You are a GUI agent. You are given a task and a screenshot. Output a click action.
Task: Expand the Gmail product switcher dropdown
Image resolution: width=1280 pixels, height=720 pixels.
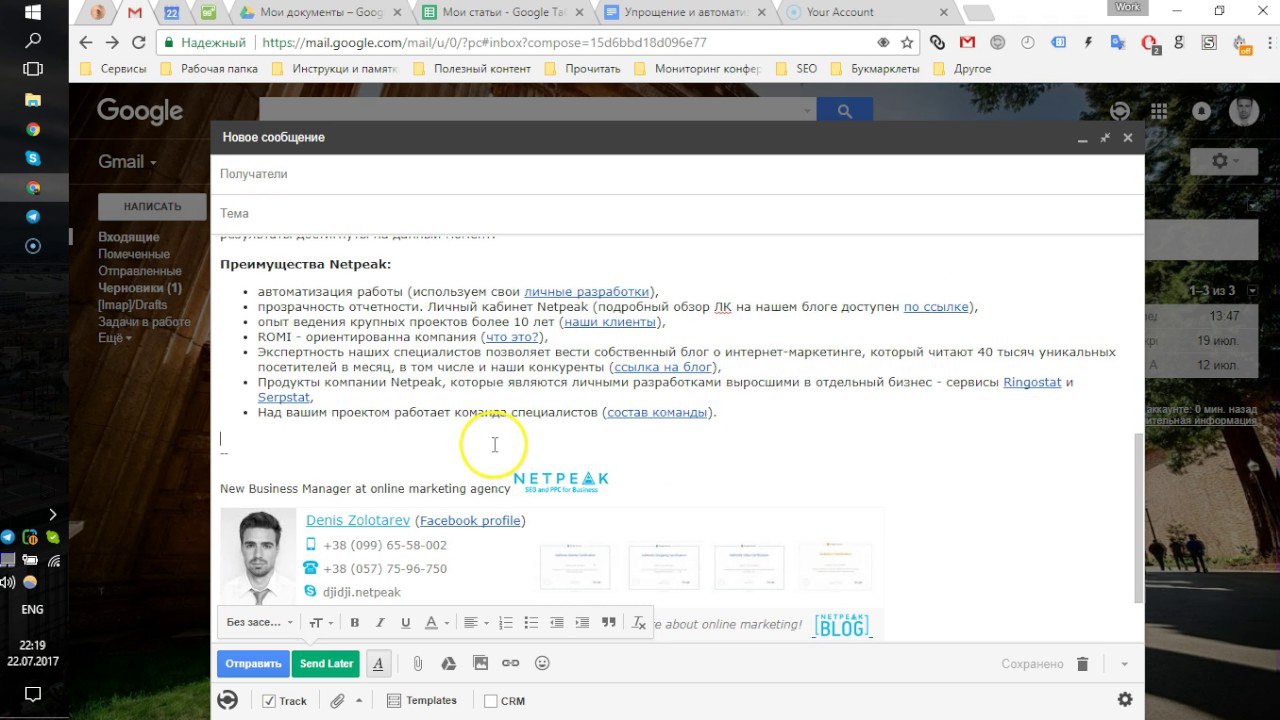tap(128, 161)
